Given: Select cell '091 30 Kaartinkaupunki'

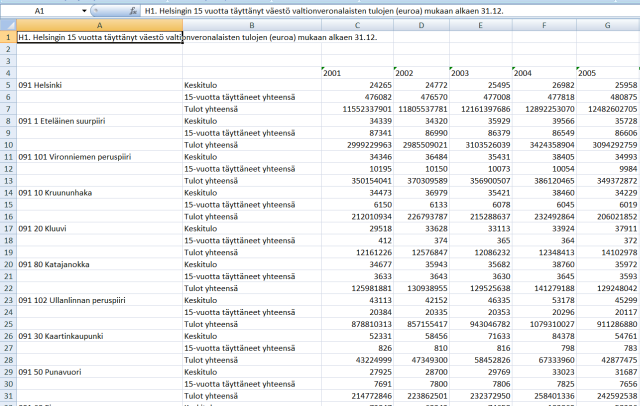Looking at the screenshot, I should tap(100, 336).
